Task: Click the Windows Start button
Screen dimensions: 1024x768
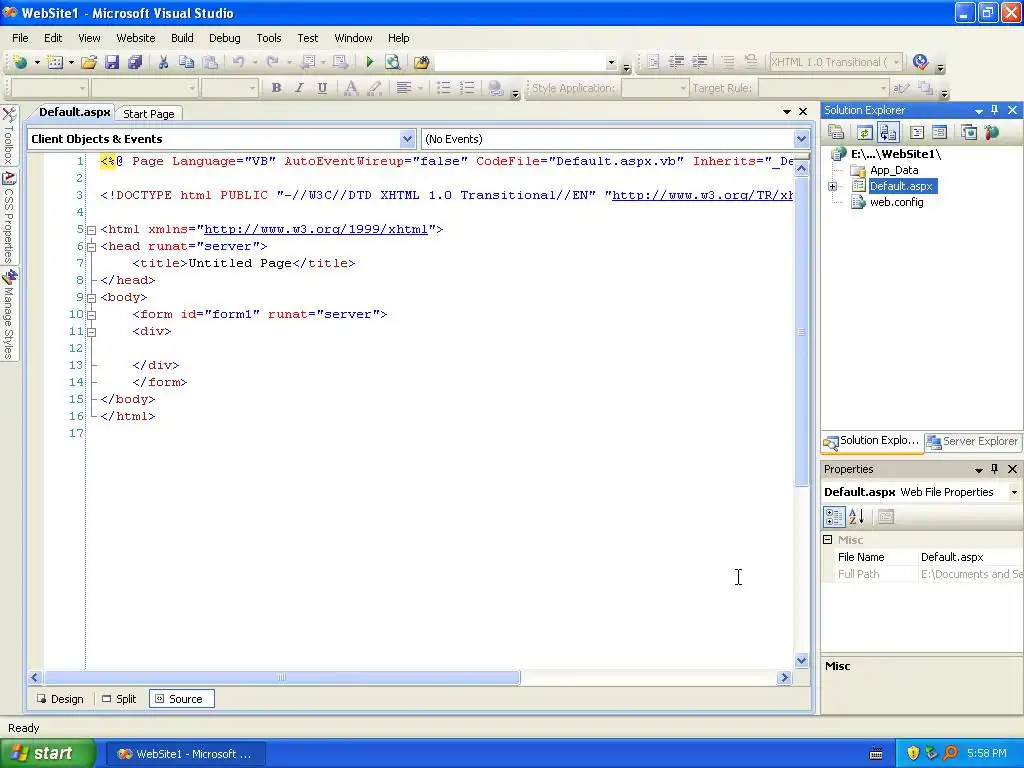Action: pos(48,754)
